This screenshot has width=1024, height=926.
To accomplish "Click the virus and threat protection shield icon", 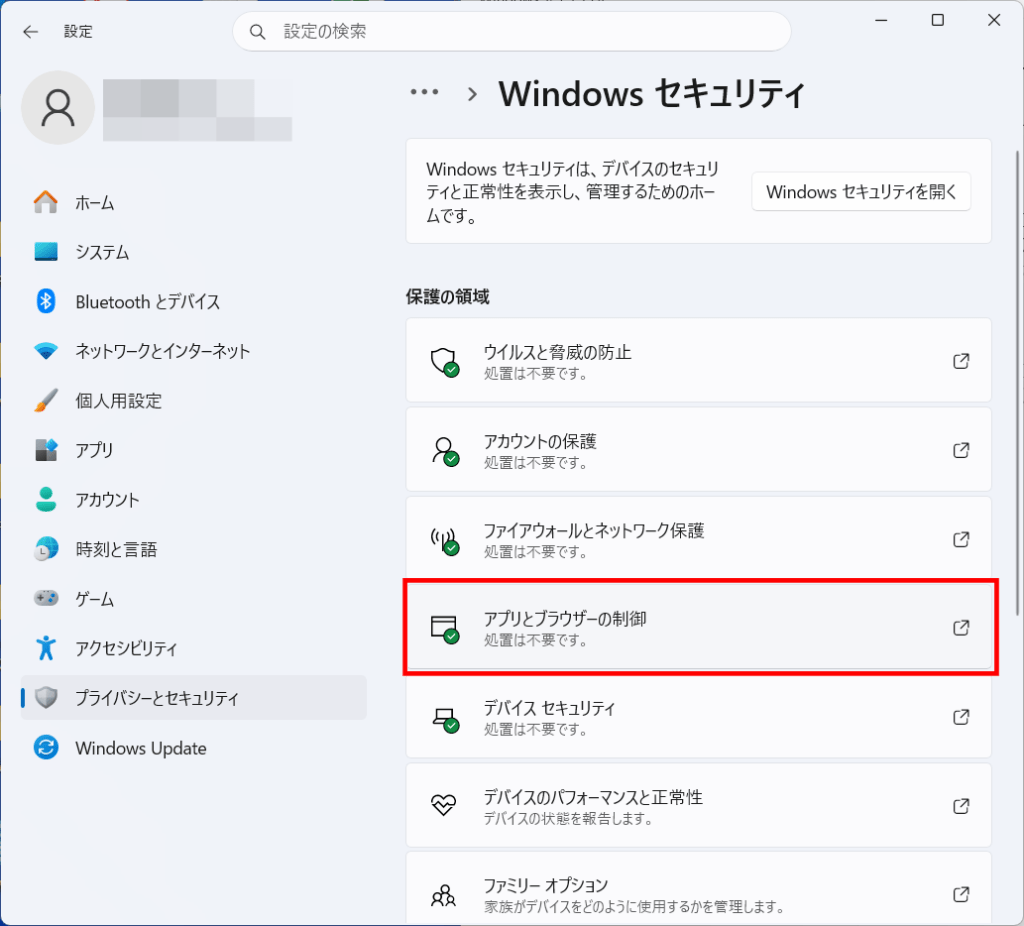I will click(443, 361).
